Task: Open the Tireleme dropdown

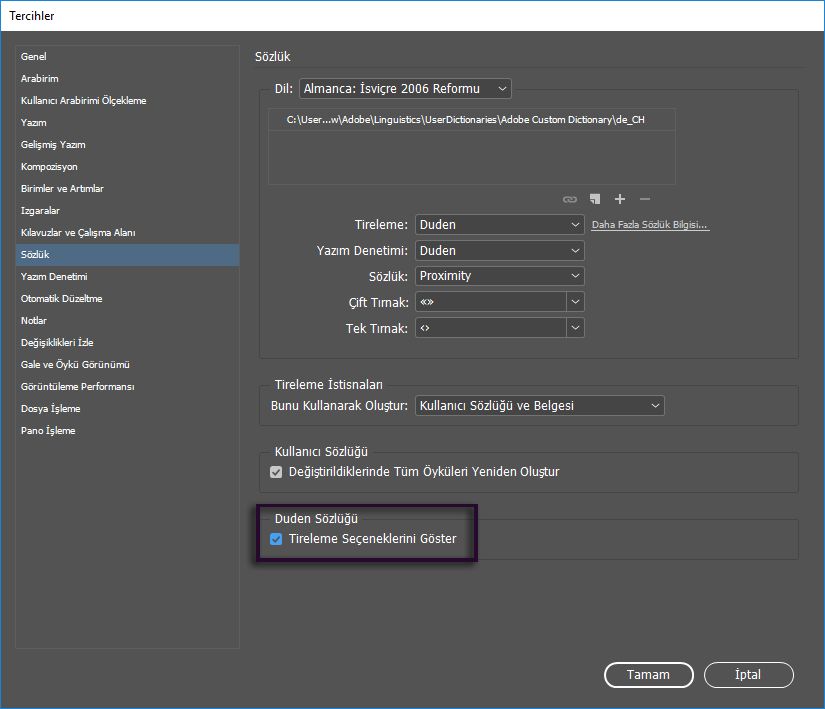Action: pyautogui.click(x=499, y=225)
